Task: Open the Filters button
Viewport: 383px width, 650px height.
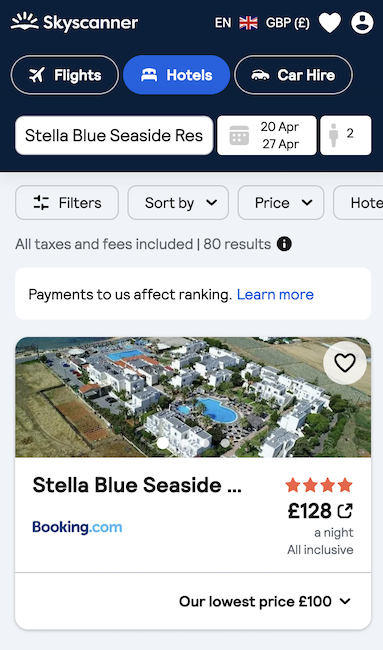Action: click(x=67, y=203)
